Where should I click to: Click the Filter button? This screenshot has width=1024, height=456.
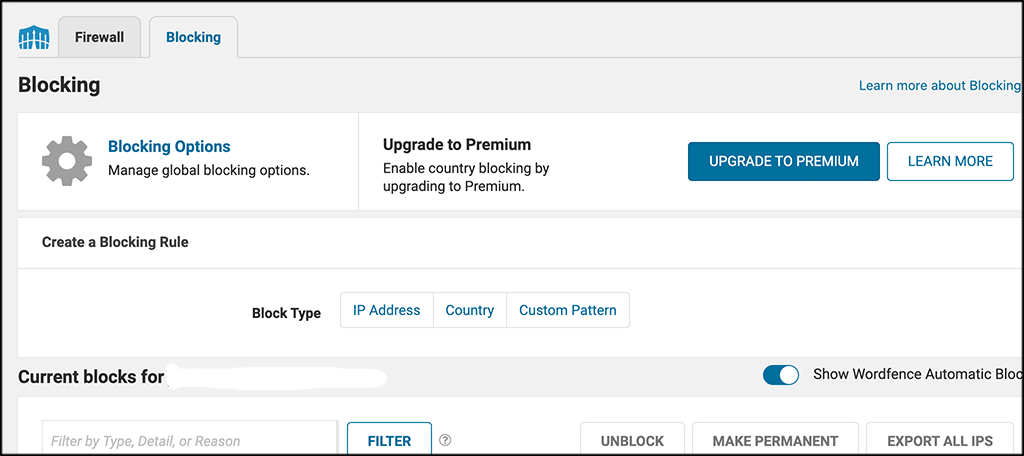click(389, 440)
